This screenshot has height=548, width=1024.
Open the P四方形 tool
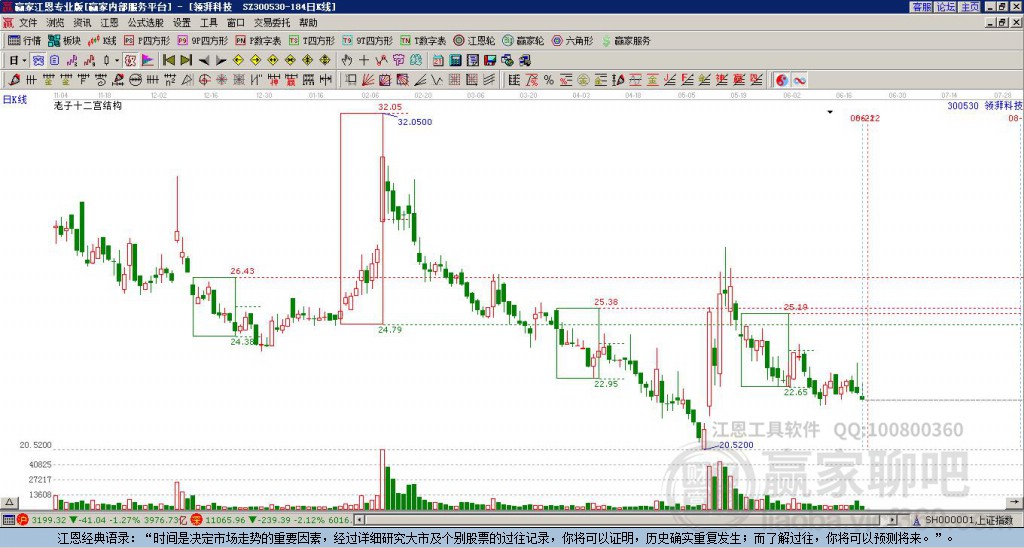coord(147,40)
